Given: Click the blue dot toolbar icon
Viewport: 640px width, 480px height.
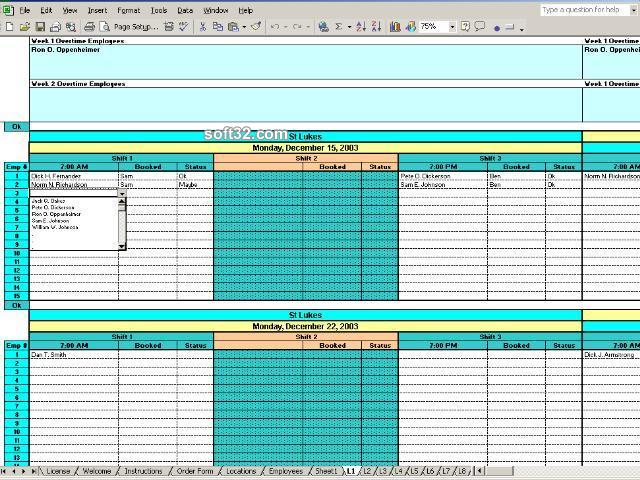Looking at the screenshot, I should point(497,28).
